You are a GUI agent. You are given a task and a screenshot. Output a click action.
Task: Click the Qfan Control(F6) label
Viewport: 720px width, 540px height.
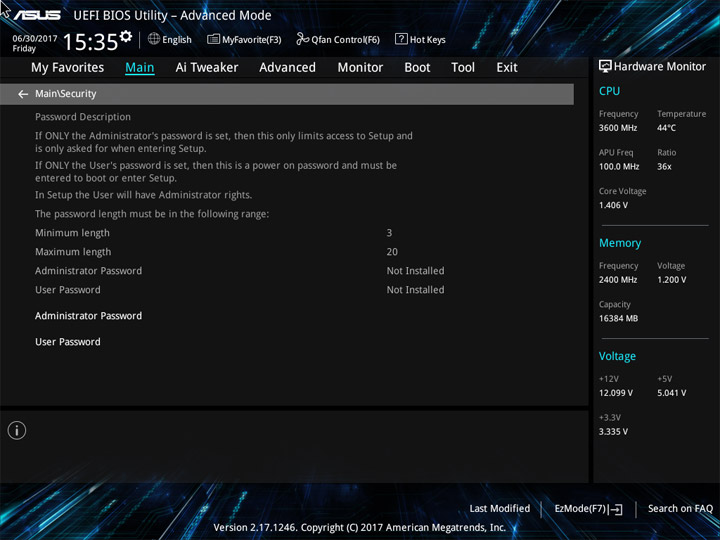coord(345,40)
